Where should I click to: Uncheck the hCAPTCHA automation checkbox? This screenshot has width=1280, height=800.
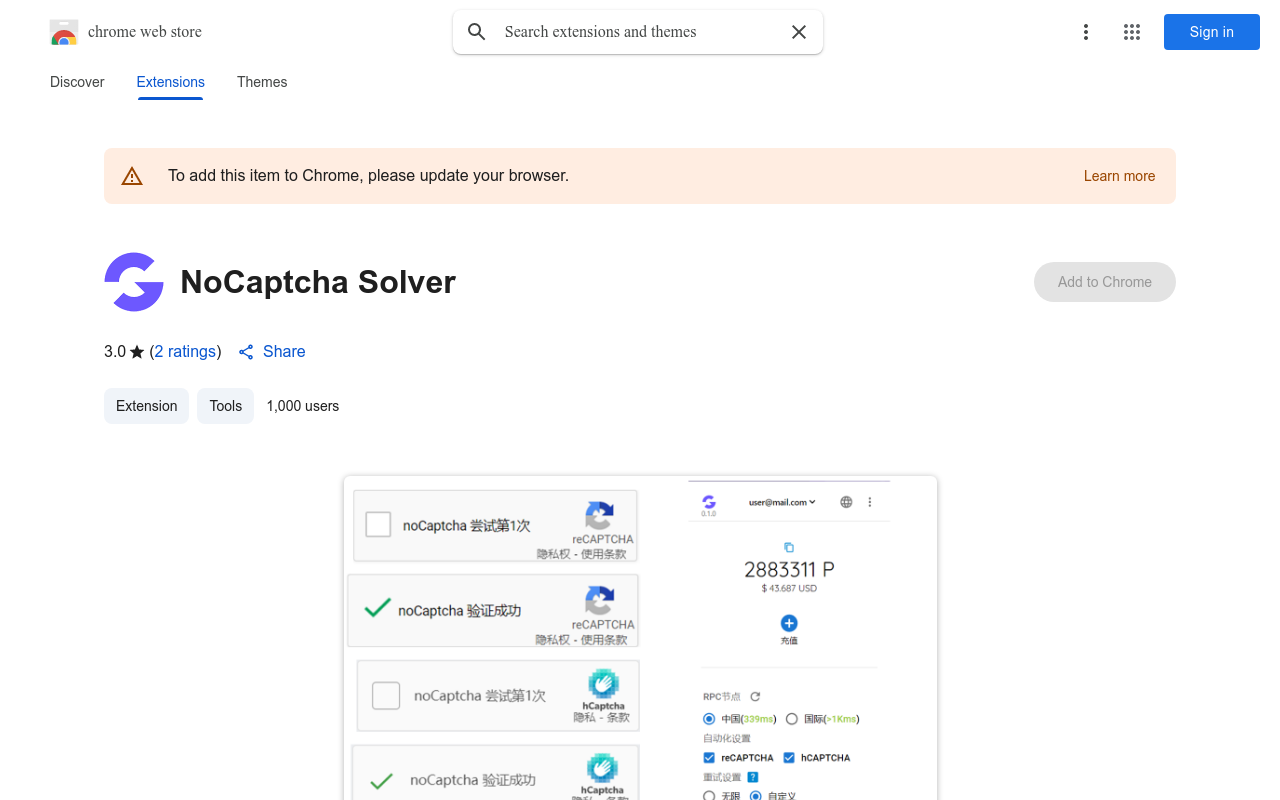tap(789, 756)
